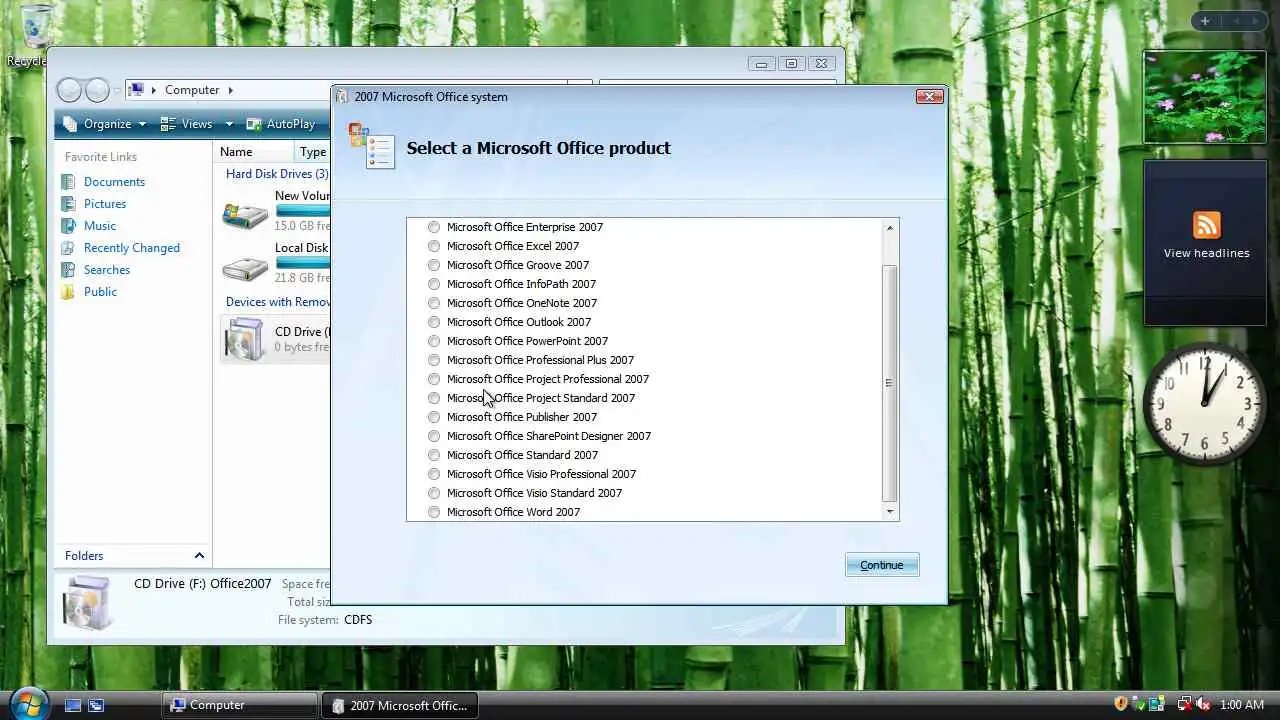The height and width of the screenshot is (720, 1280).
Task: Open the Views dropdown arrow
Action: [x=229, y=125]
